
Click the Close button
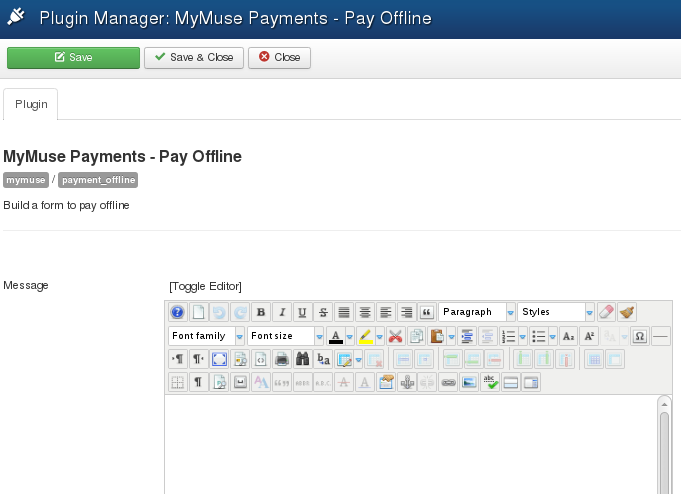pos(279,57)
